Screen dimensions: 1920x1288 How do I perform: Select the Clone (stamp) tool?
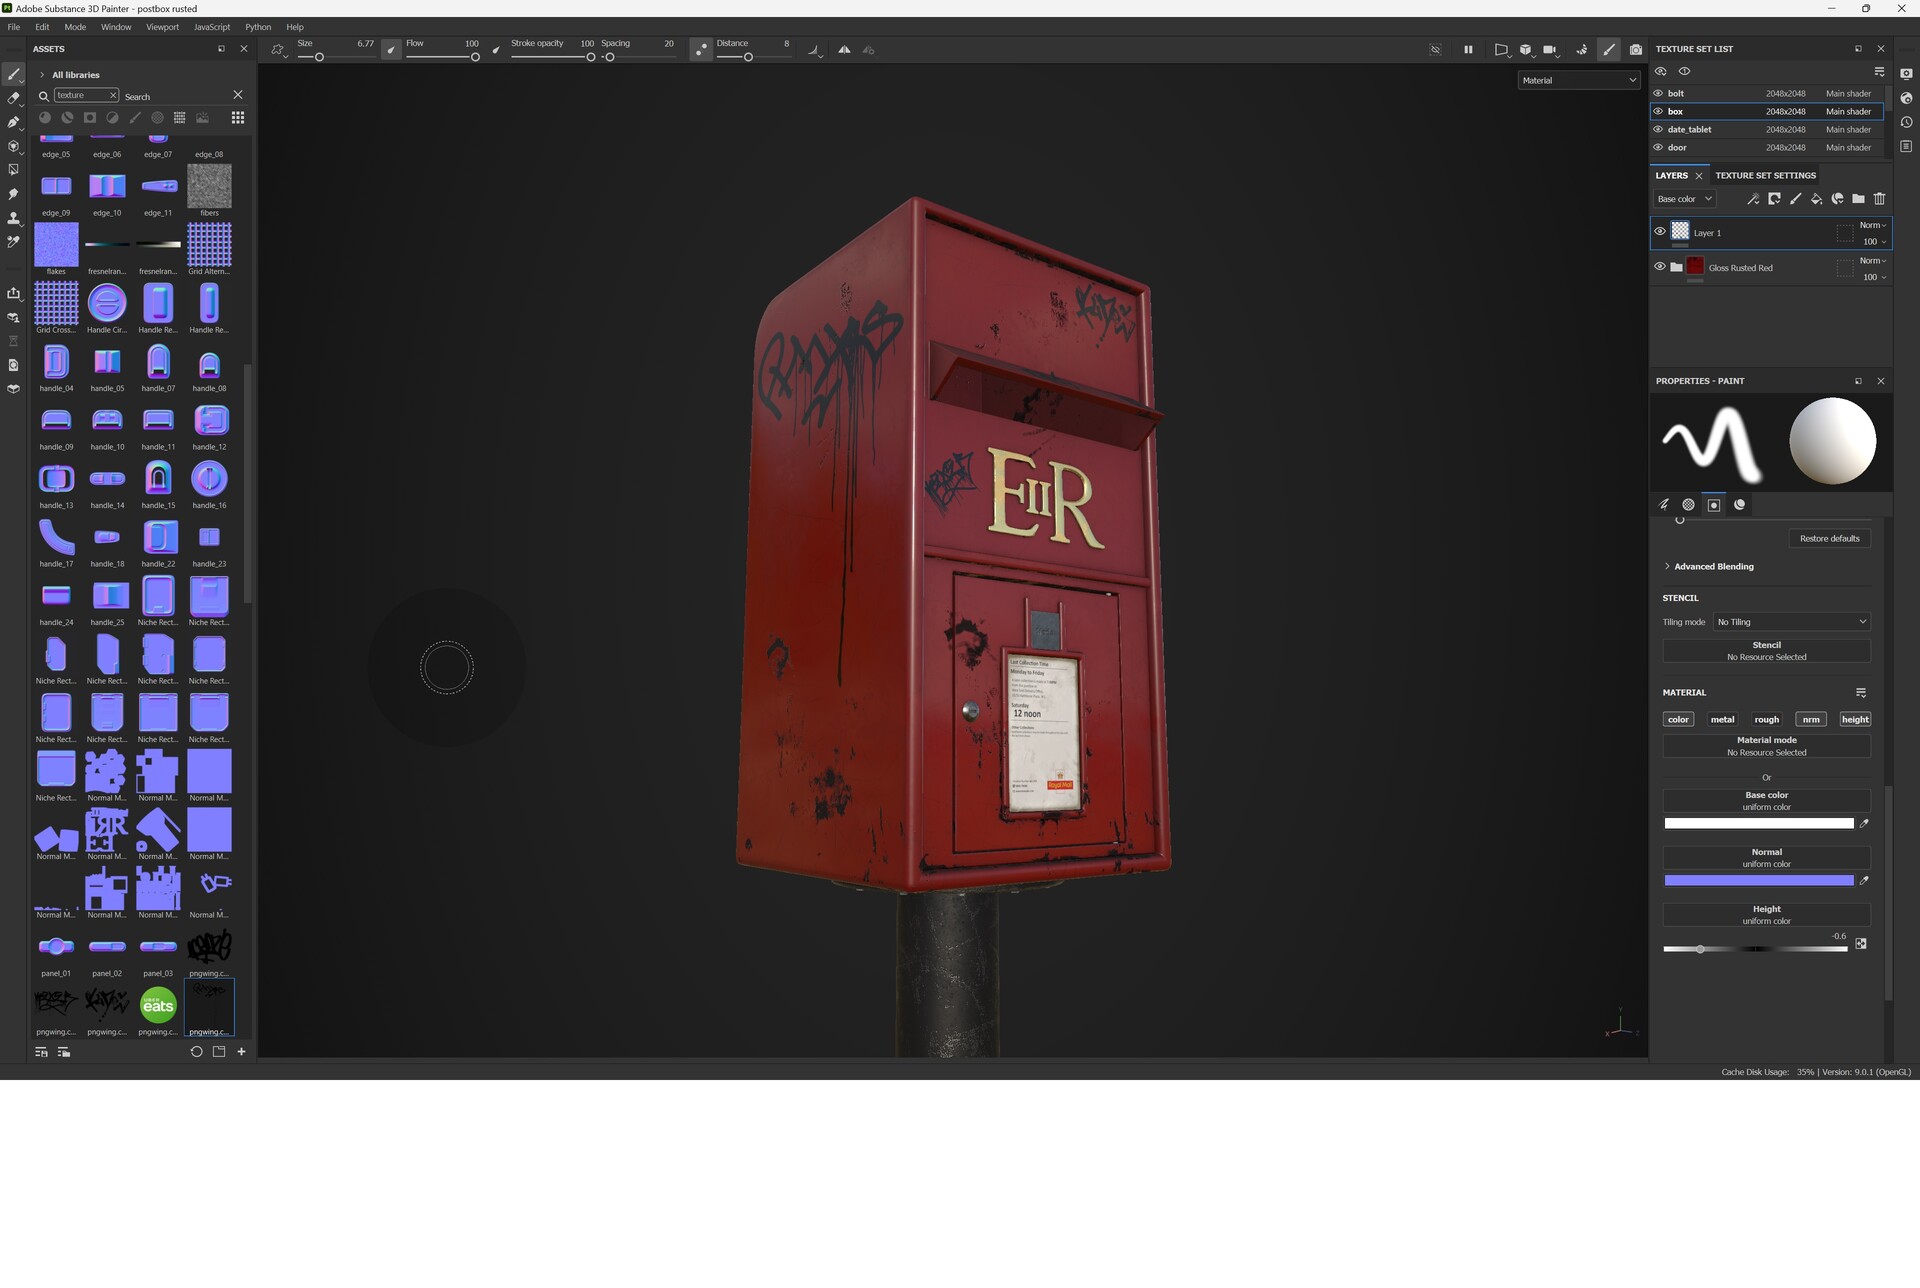[x=14, y=218]
